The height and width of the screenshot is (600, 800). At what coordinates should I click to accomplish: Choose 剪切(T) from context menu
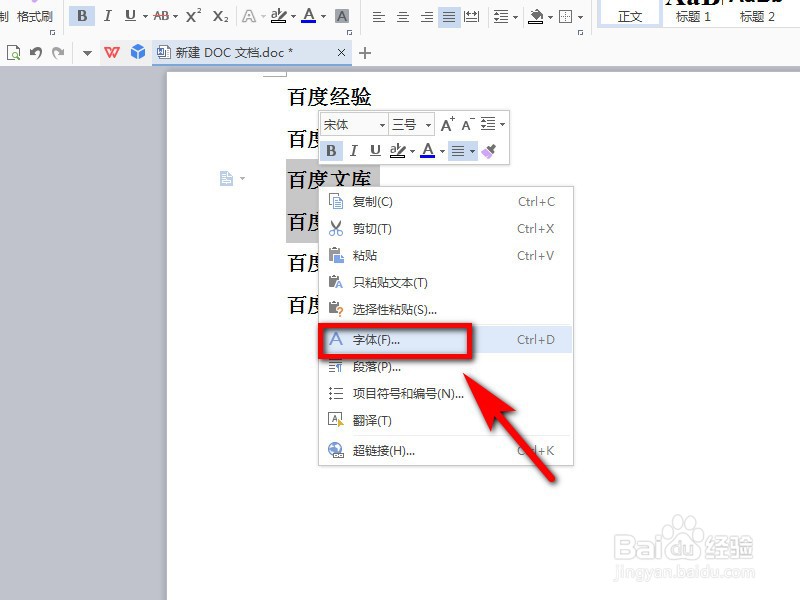(445, 229)
